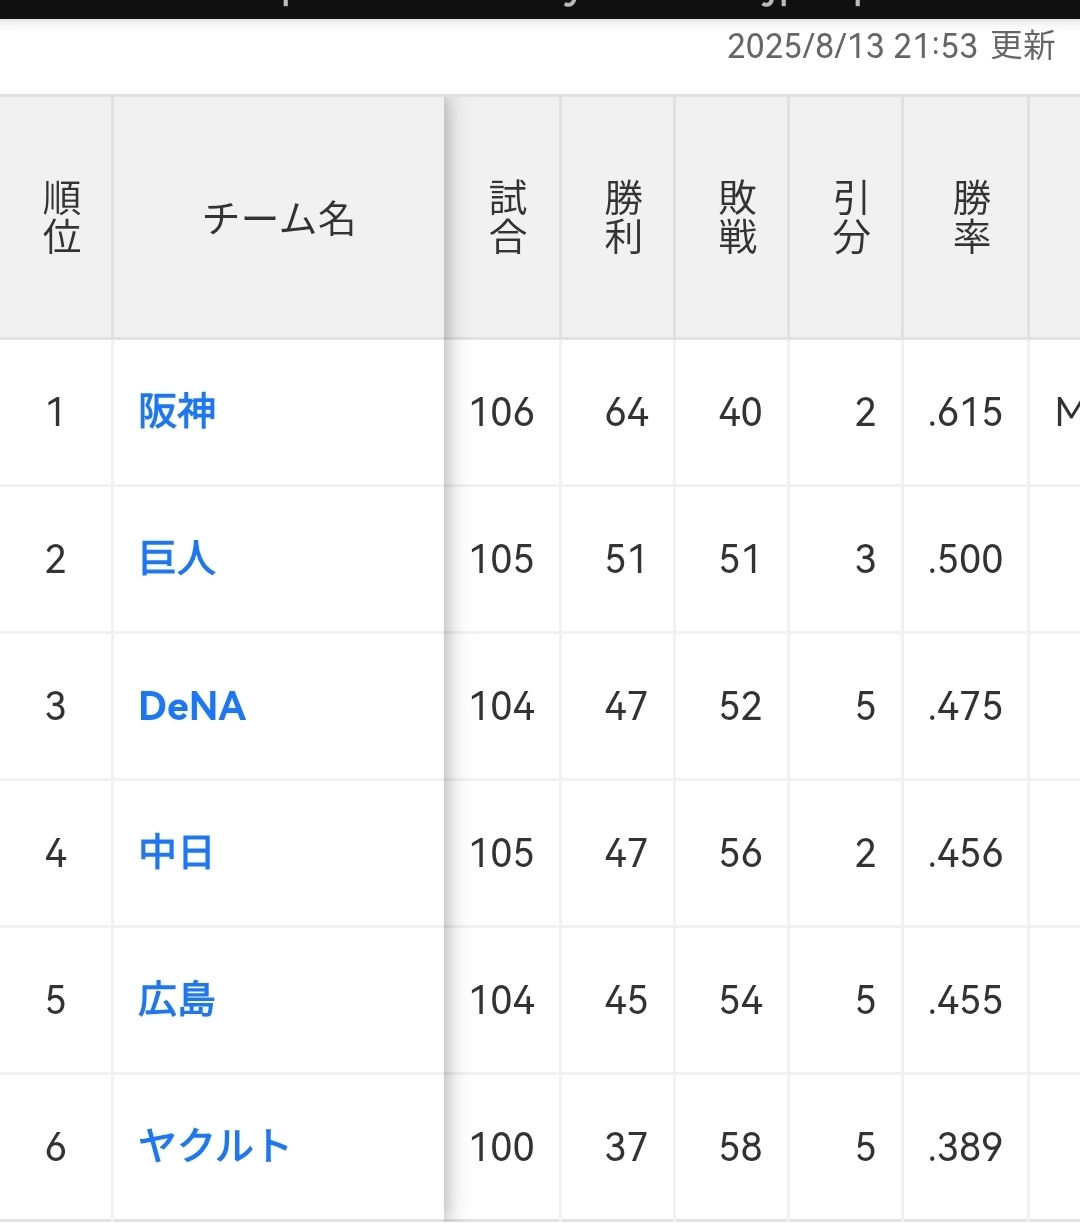1080x1228 pixels.
Task: Select the 中日 team link
Action: click(x=176, y=853)
